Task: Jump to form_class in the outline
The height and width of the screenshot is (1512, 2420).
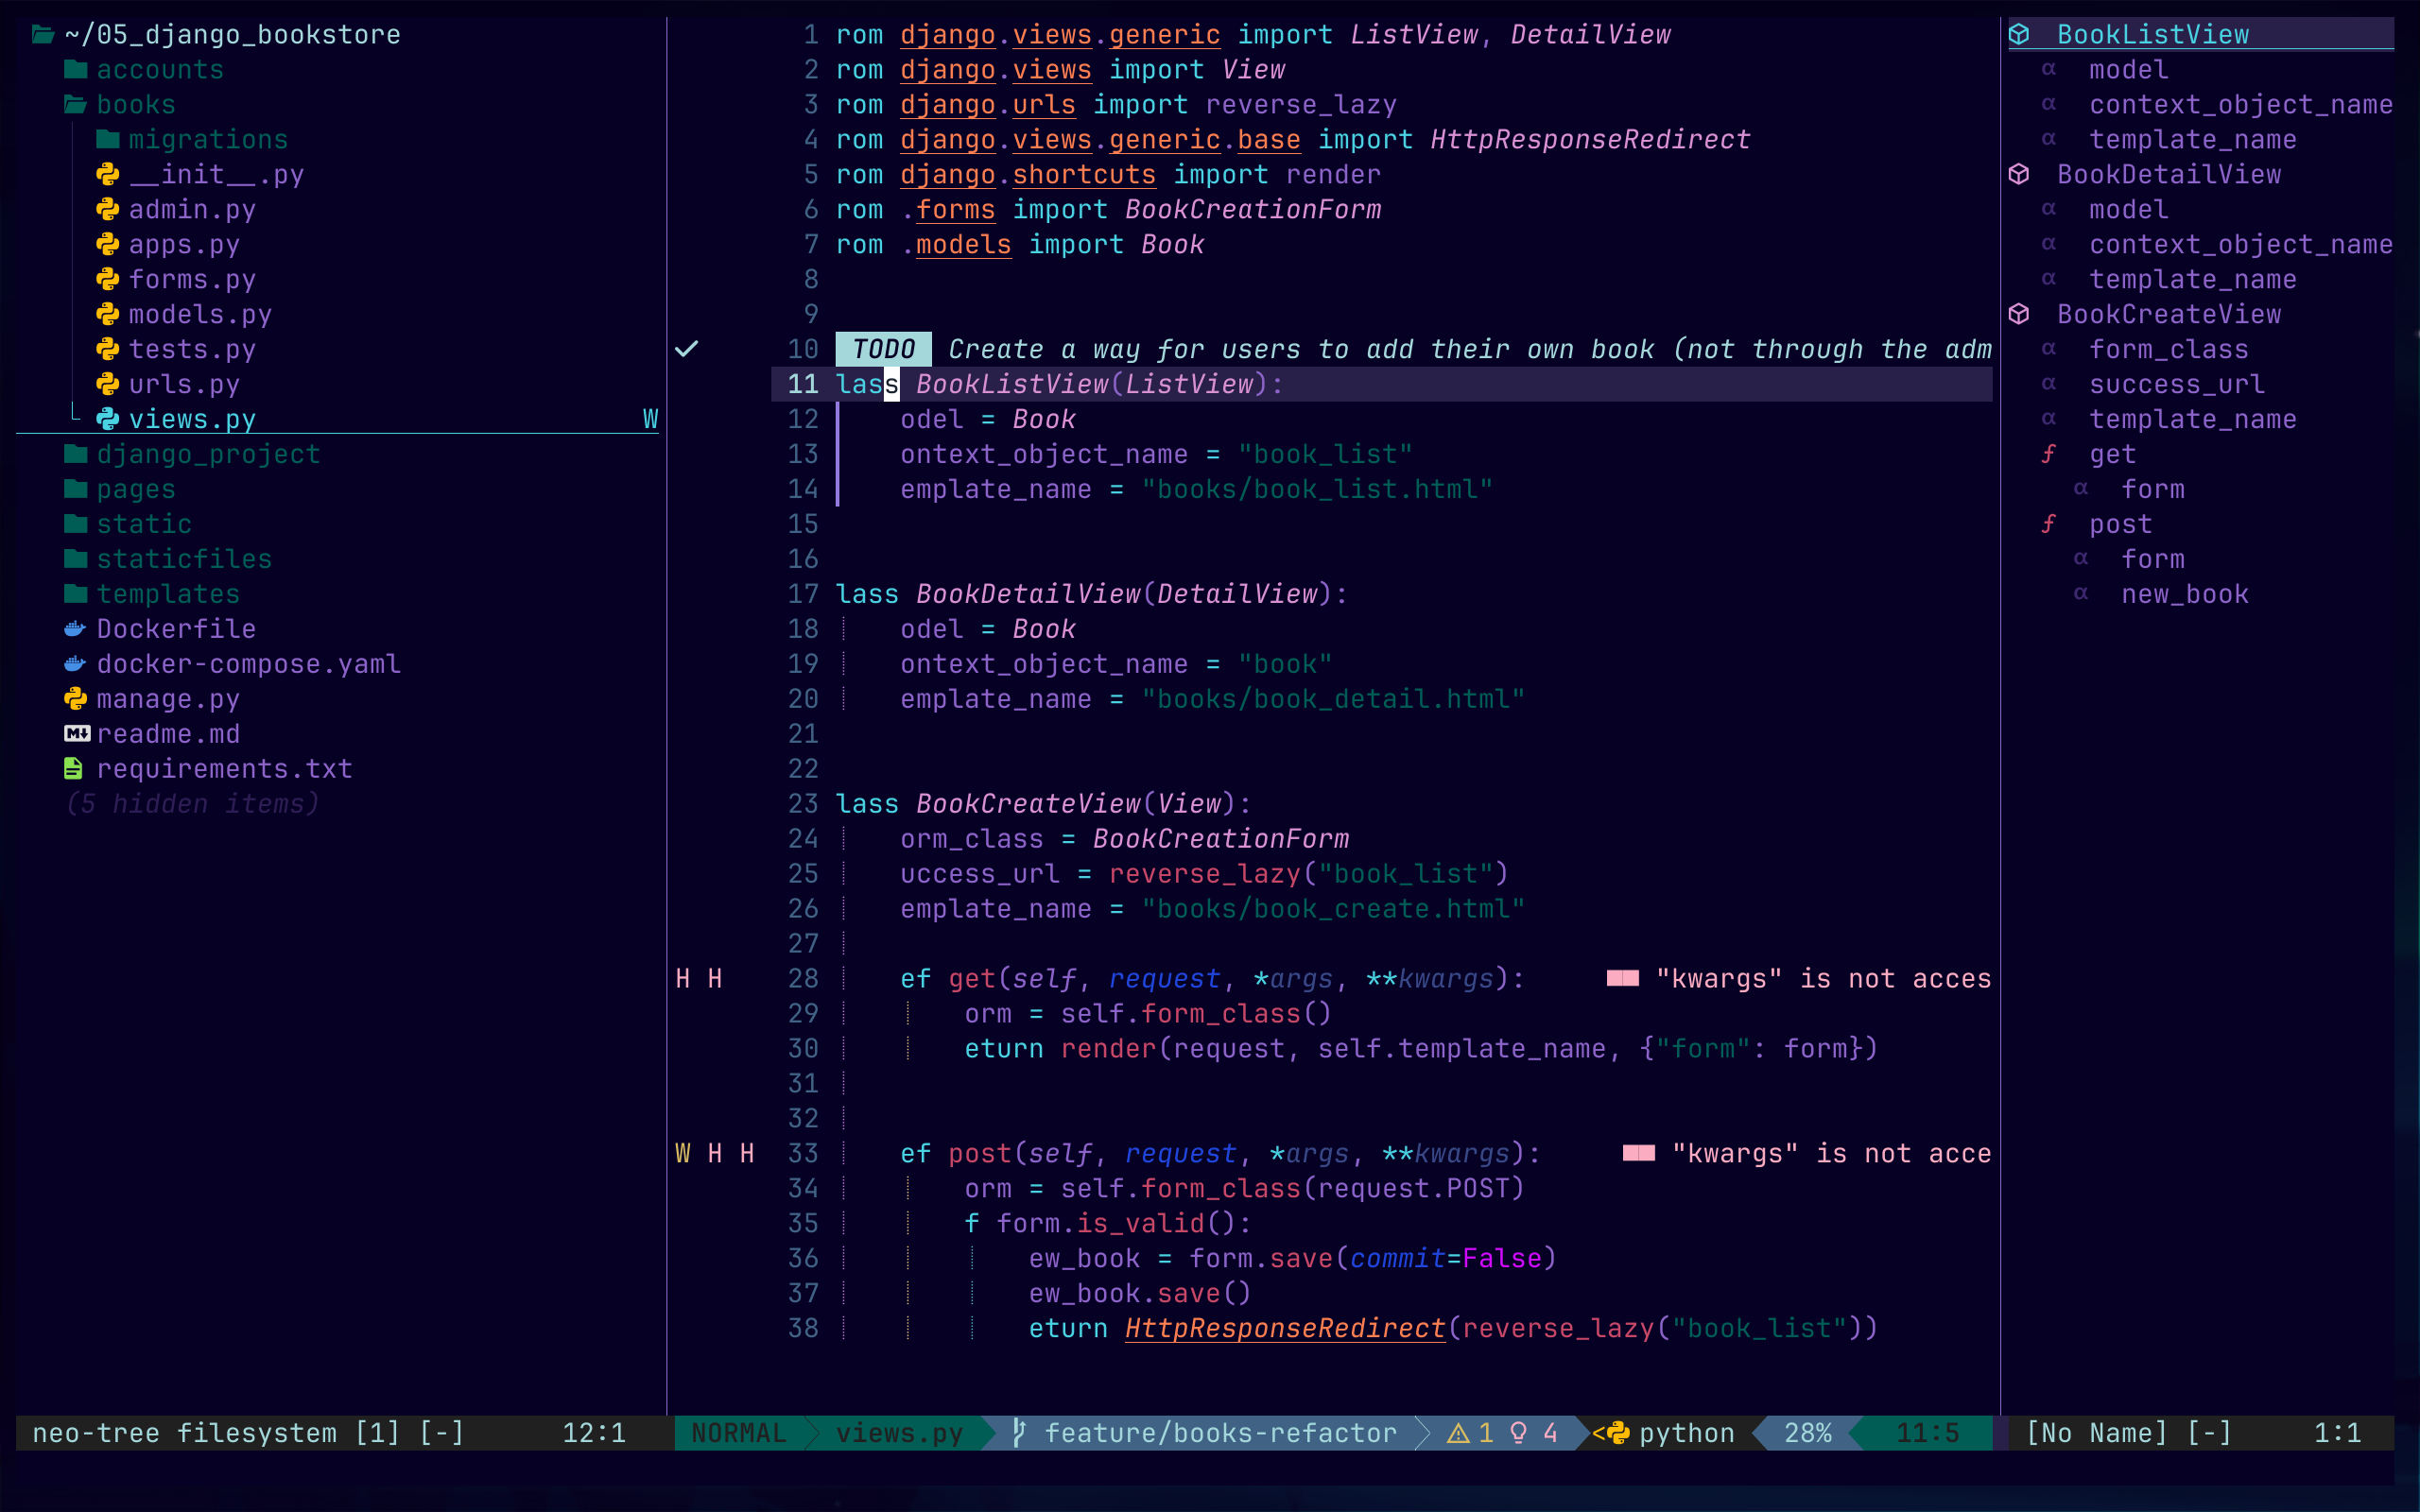Action: pos(2168,350)
